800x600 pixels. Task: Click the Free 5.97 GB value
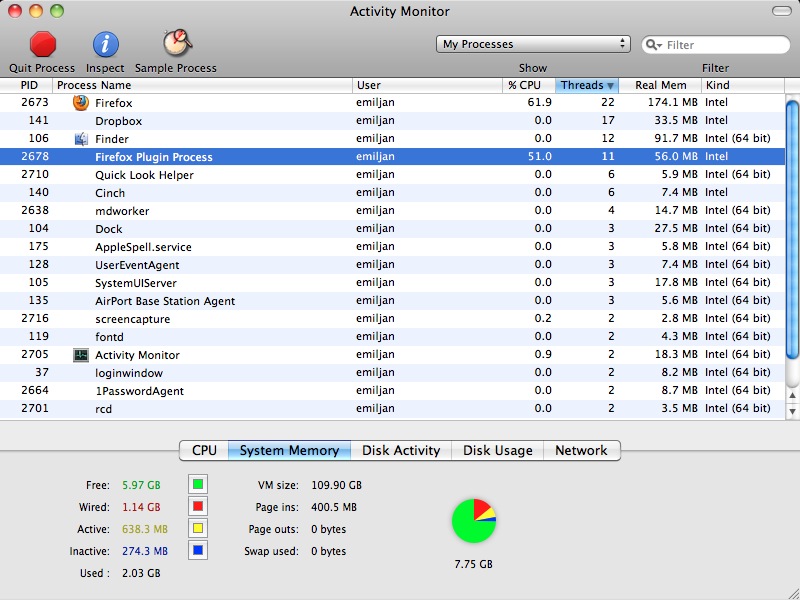pyautogui.click(x=141, y=485)
